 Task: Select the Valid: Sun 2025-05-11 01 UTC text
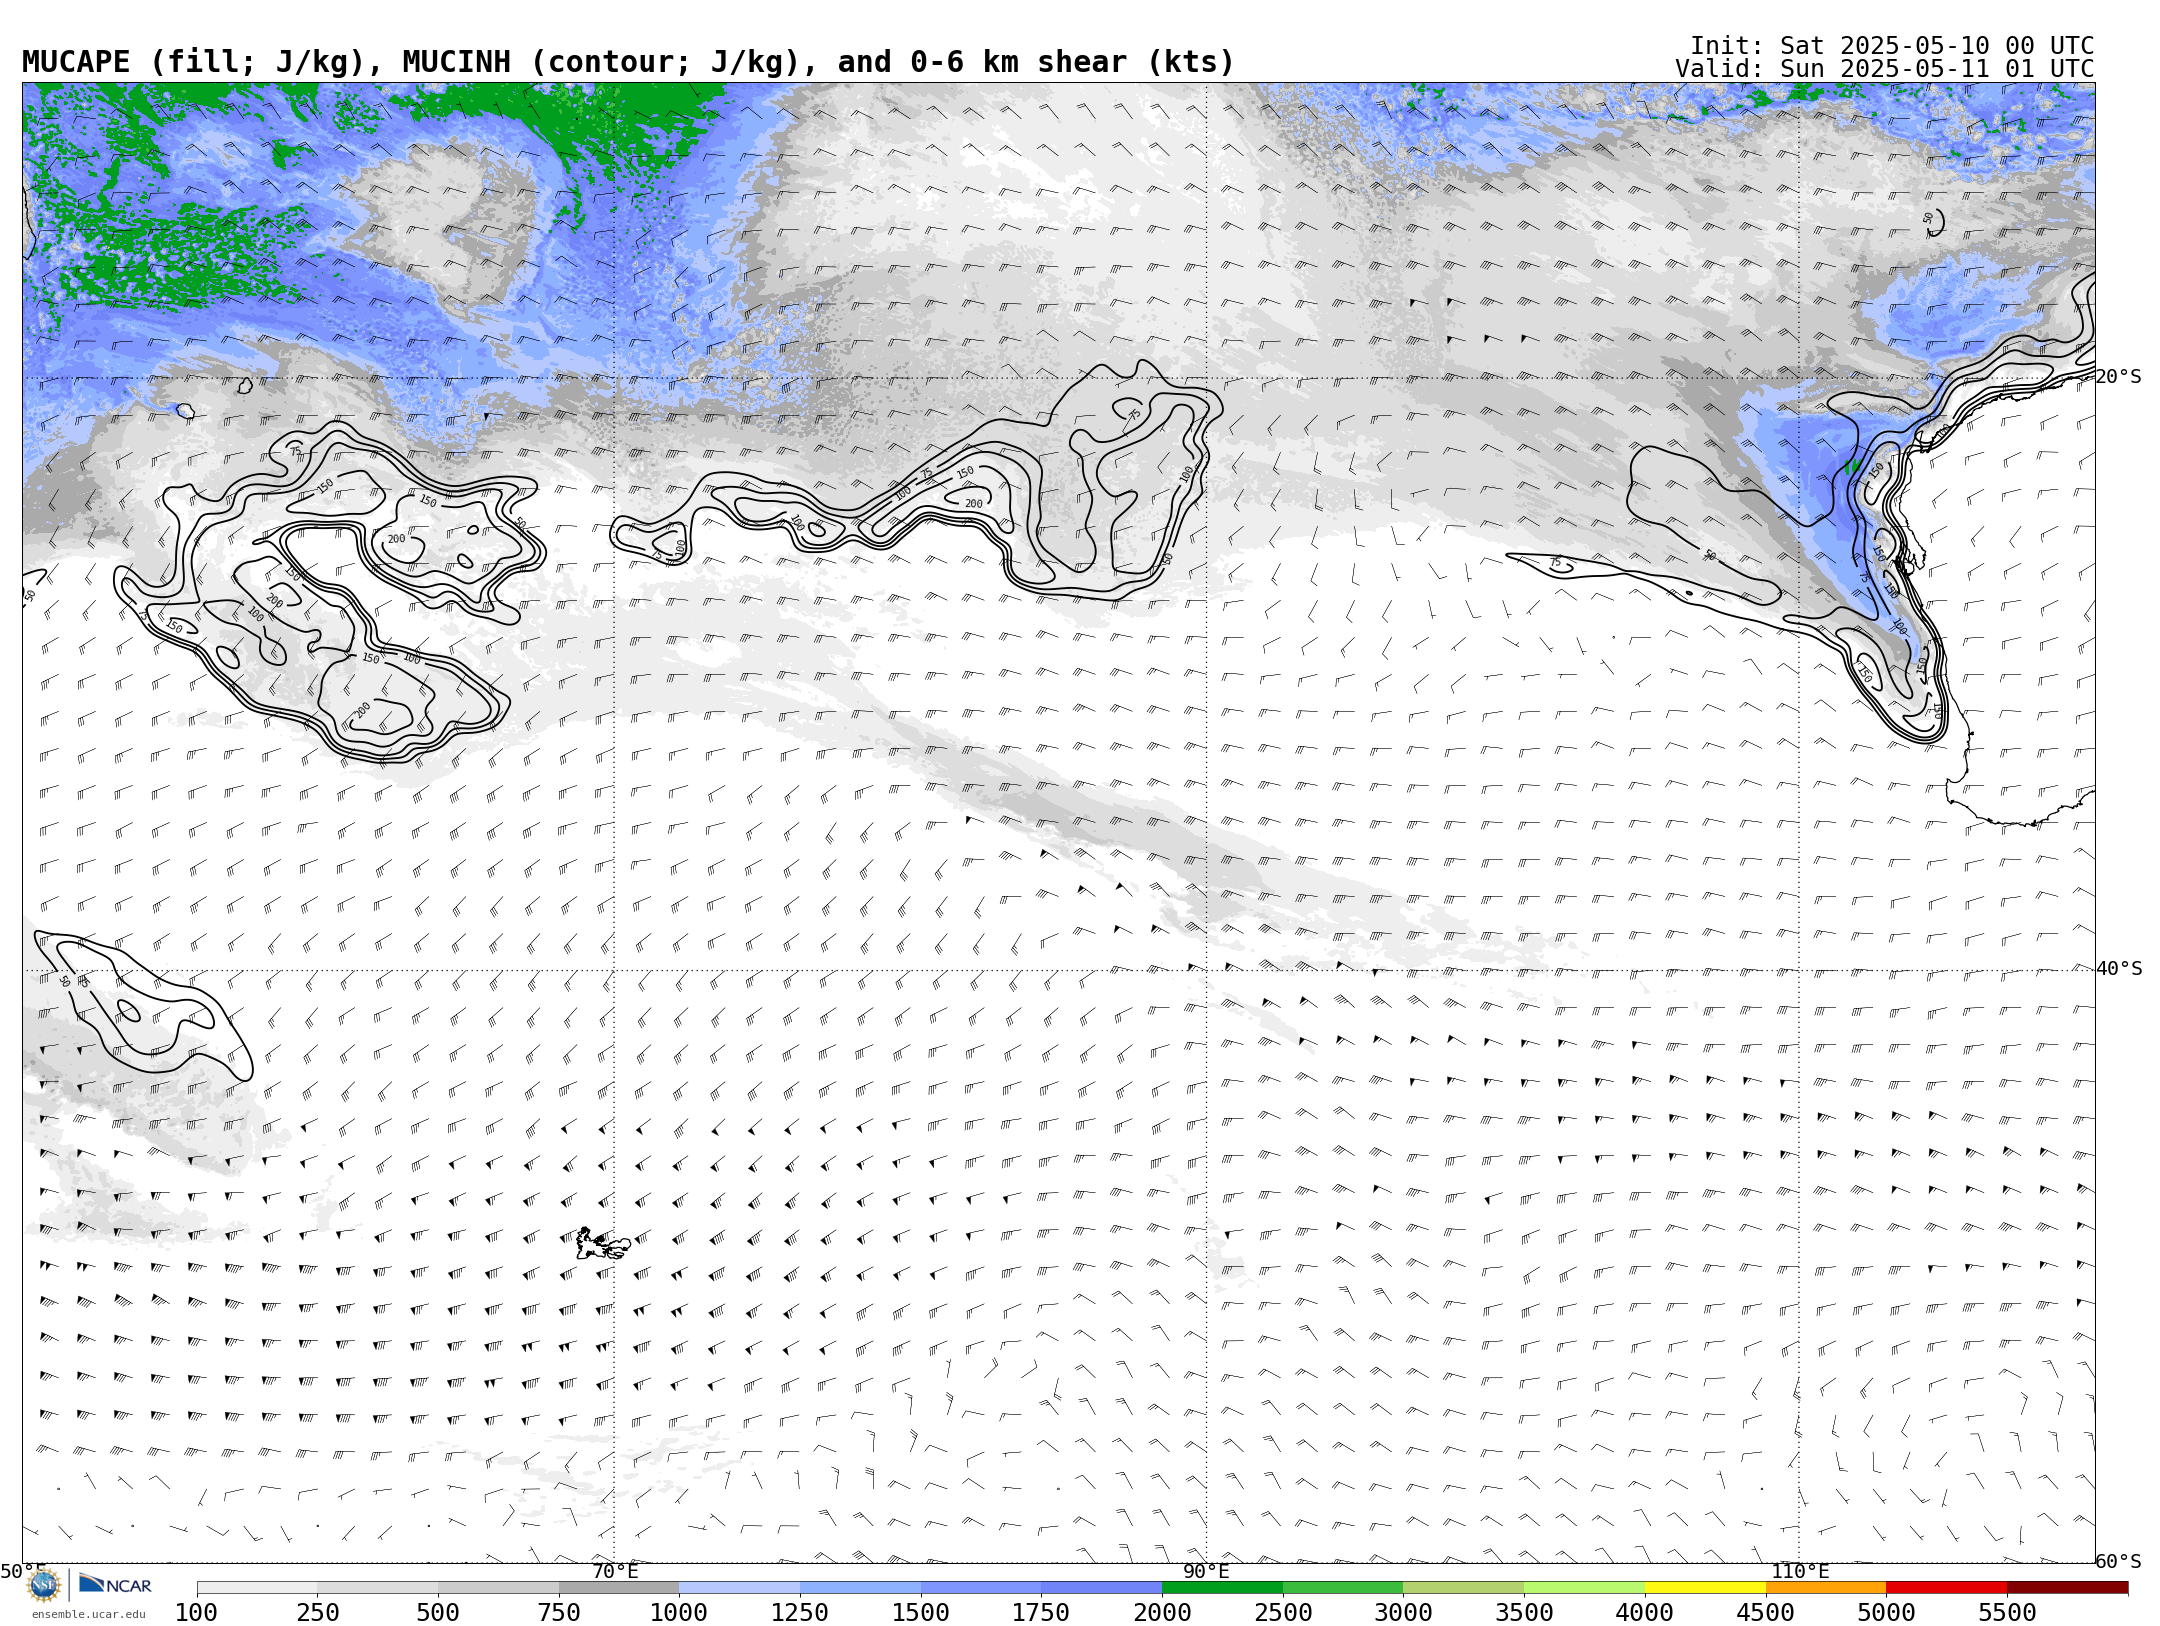[x=1885, y=69]
